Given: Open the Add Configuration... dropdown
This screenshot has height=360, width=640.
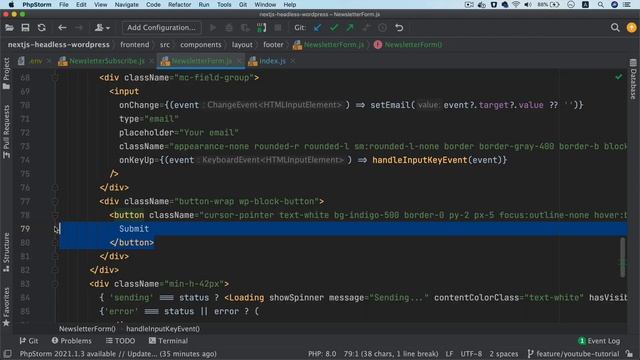Looking at the screenshot, I should click(x=161, y=28).
